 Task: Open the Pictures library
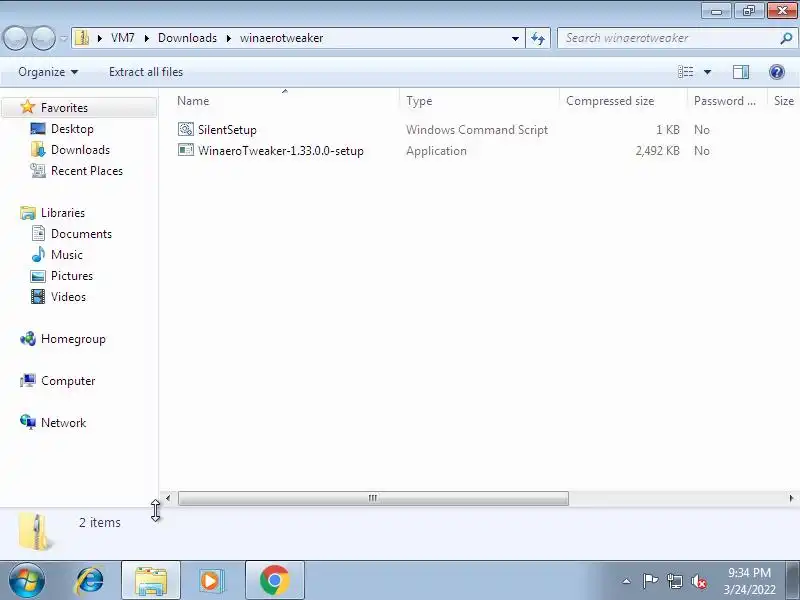pos(72,276)
